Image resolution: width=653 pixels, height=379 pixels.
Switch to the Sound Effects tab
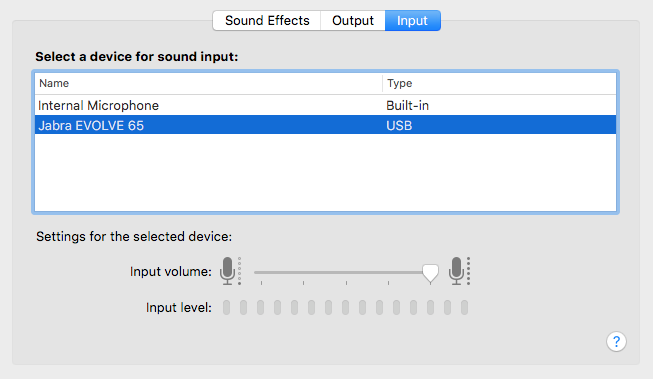[x=267, y=20]
